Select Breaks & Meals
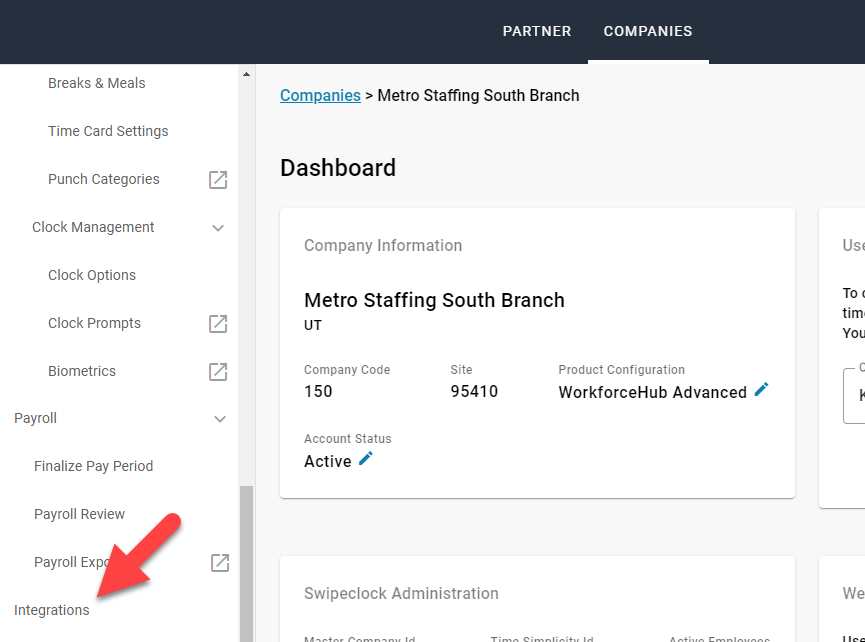The height and width of the screenshot is (642, 865). [96, 83]
